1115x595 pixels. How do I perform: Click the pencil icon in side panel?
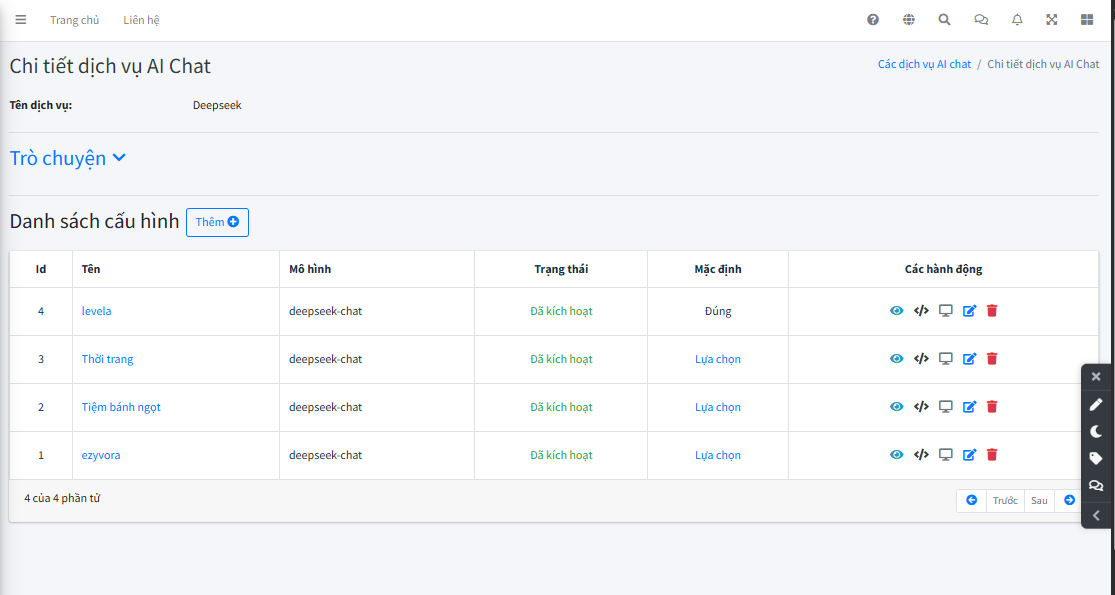1096,404
